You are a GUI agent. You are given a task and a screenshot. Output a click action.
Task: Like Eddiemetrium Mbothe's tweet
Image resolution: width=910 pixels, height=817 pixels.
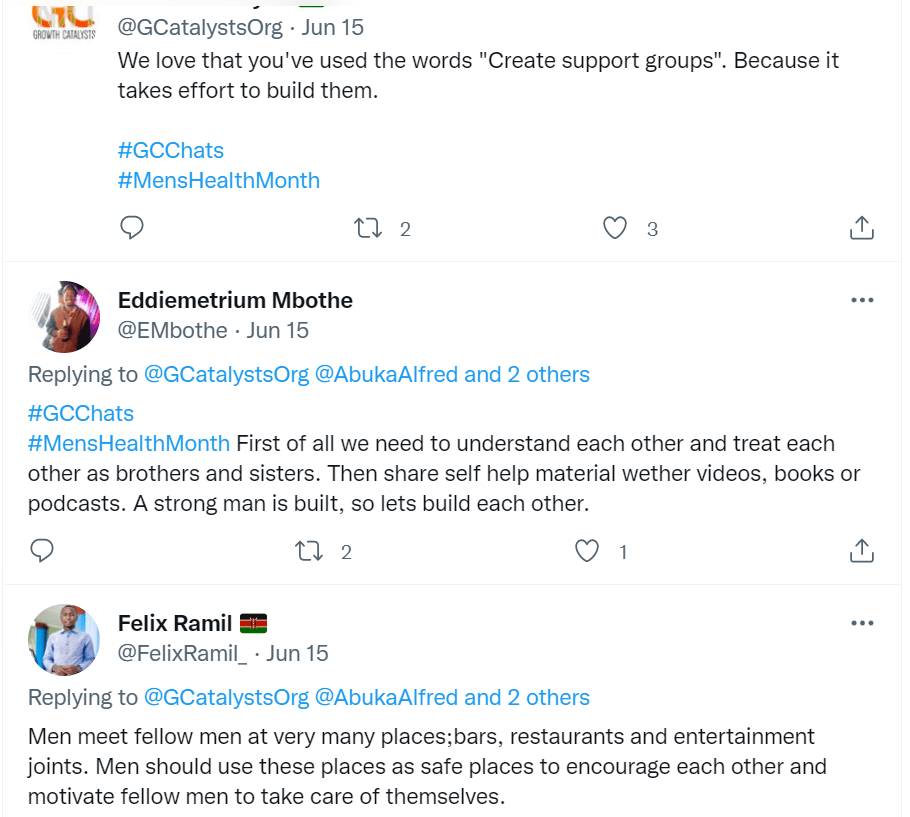(587, 550)
